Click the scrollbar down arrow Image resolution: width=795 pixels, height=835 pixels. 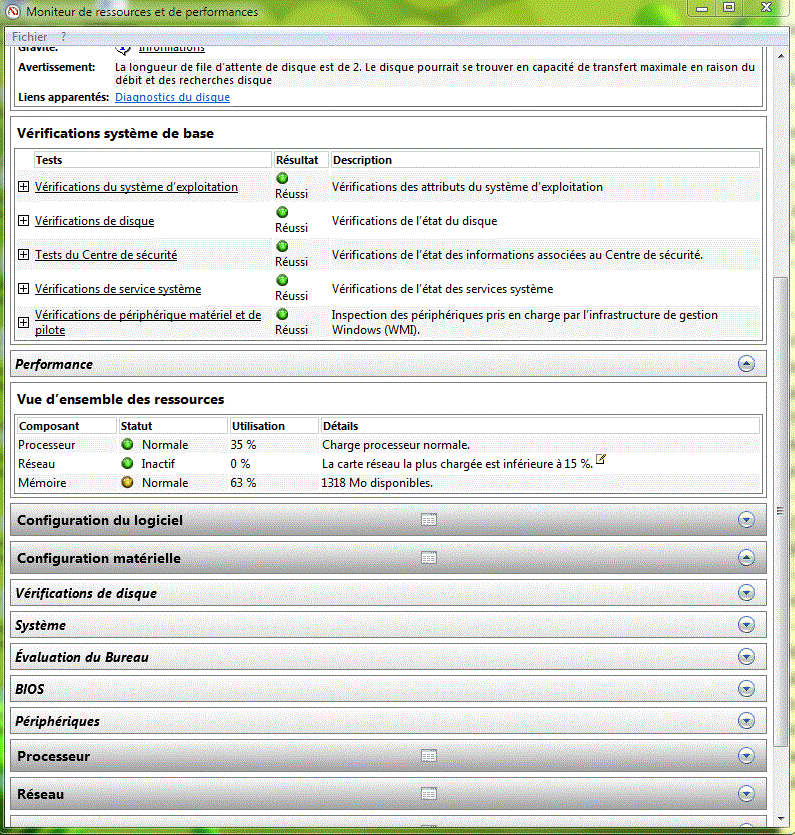pos(780,818)
